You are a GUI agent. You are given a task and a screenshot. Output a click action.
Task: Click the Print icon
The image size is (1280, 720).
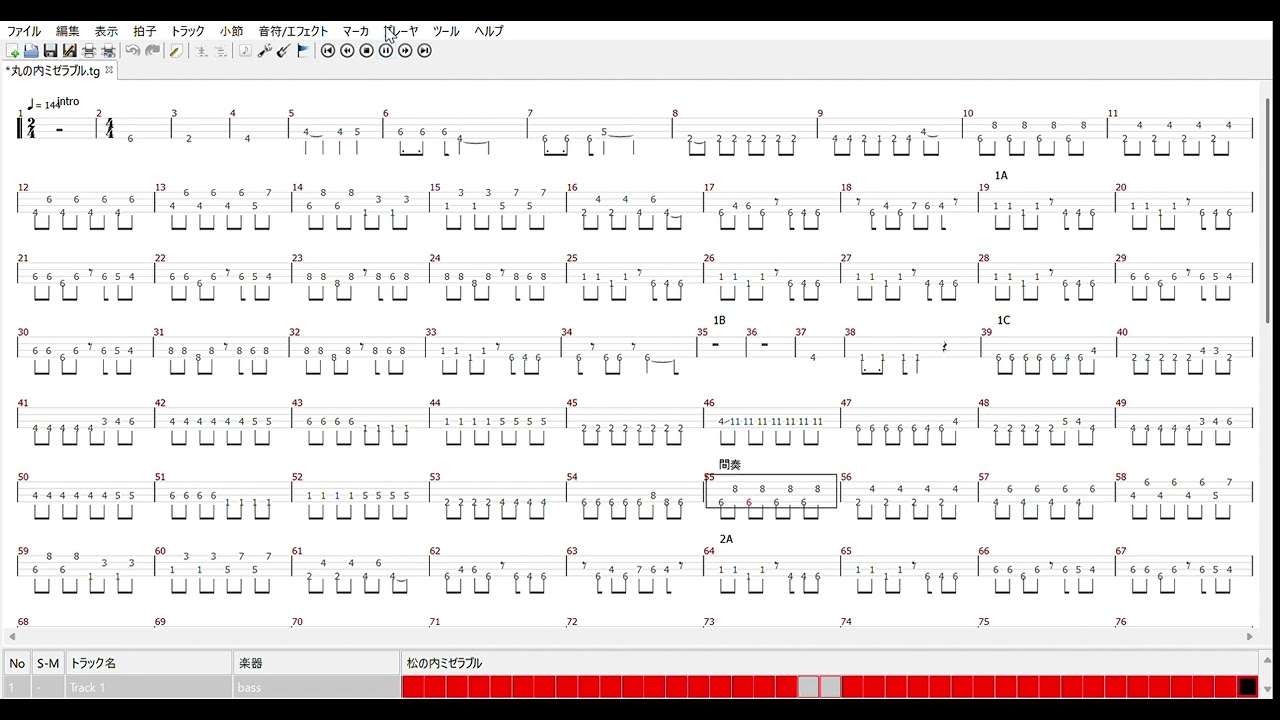coord(89,51)
